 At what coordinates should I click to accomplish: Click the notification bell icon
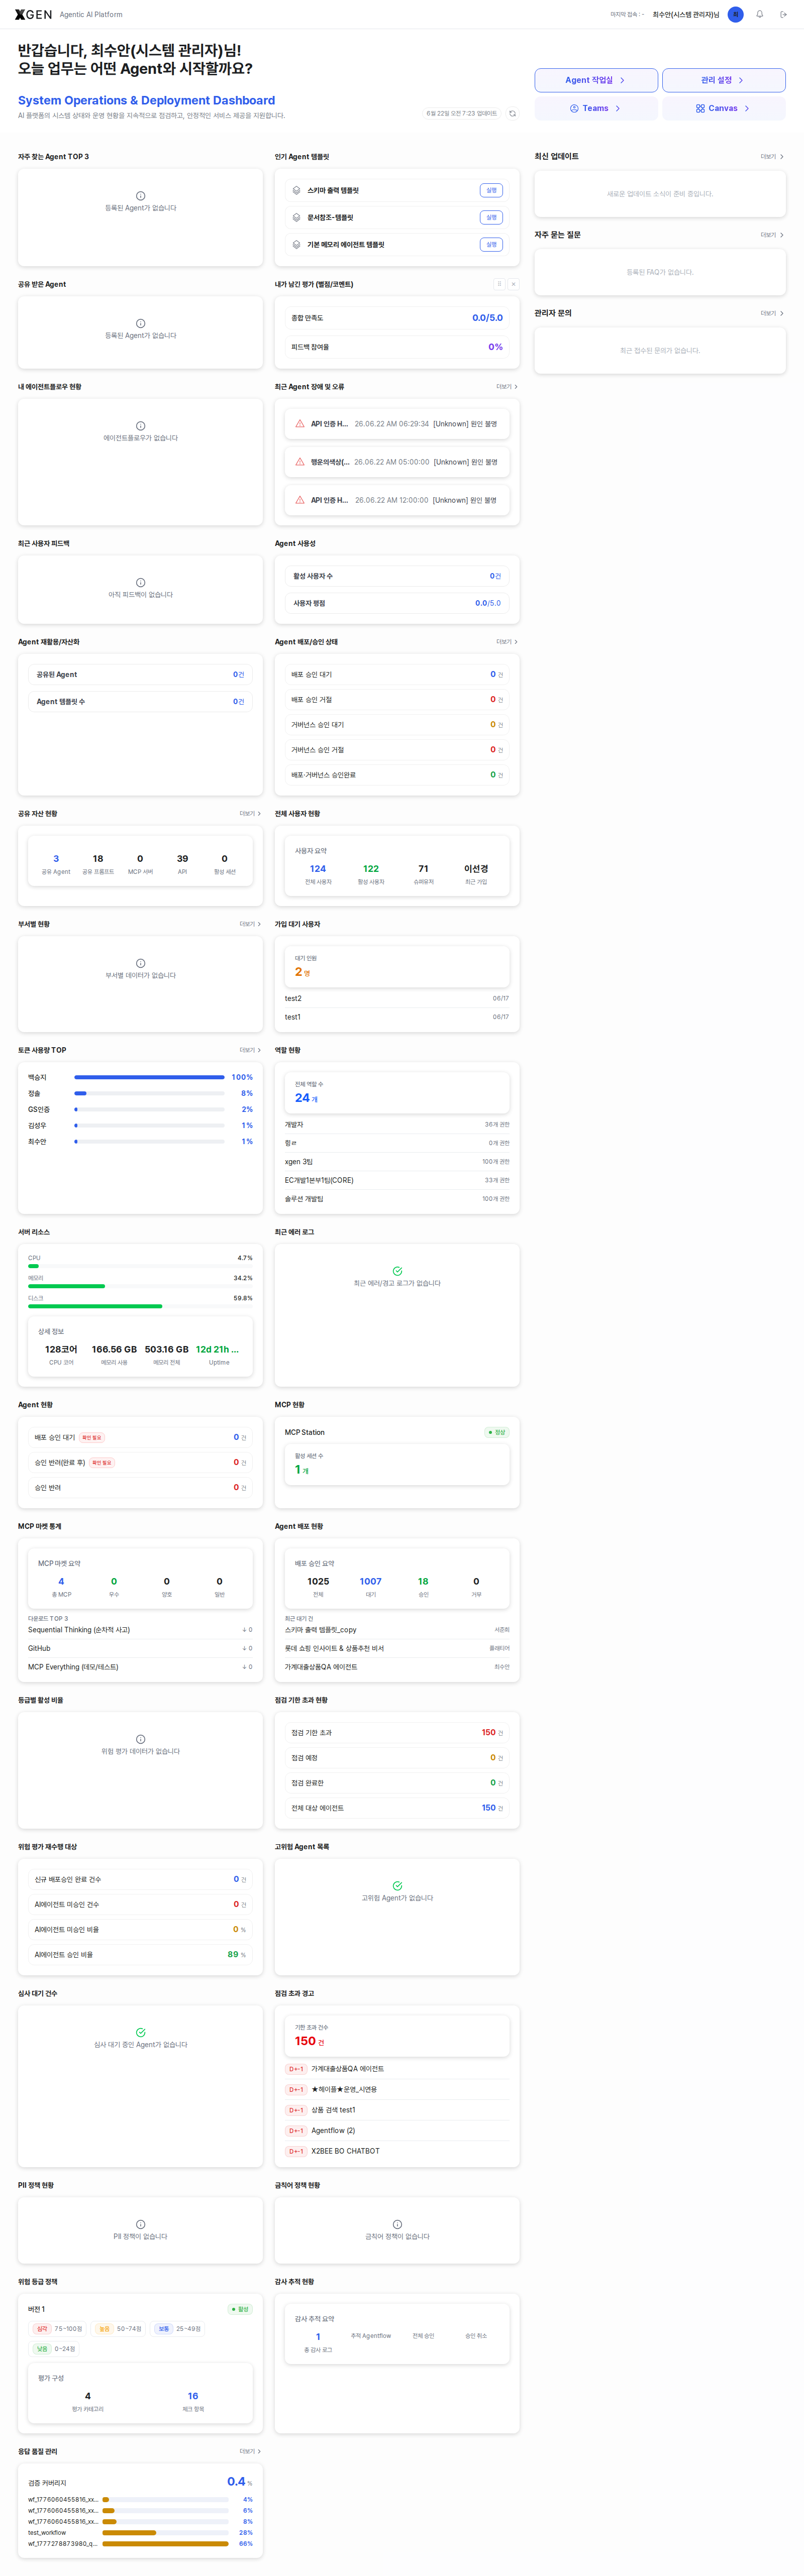[x=759, y=14]
